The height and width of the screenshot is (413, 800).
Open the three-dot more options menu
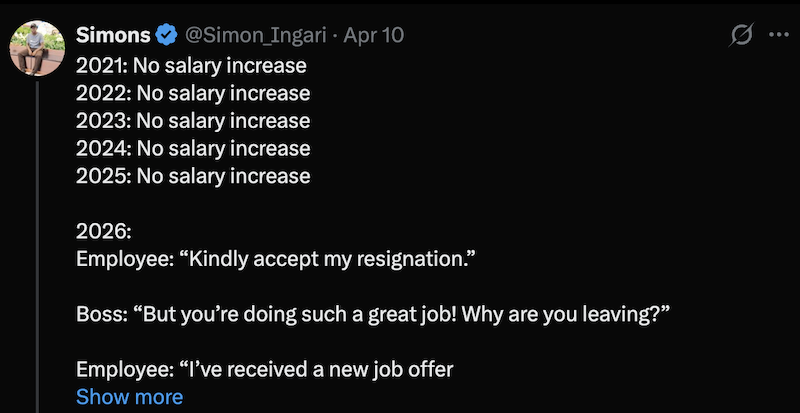pos(778,35)
